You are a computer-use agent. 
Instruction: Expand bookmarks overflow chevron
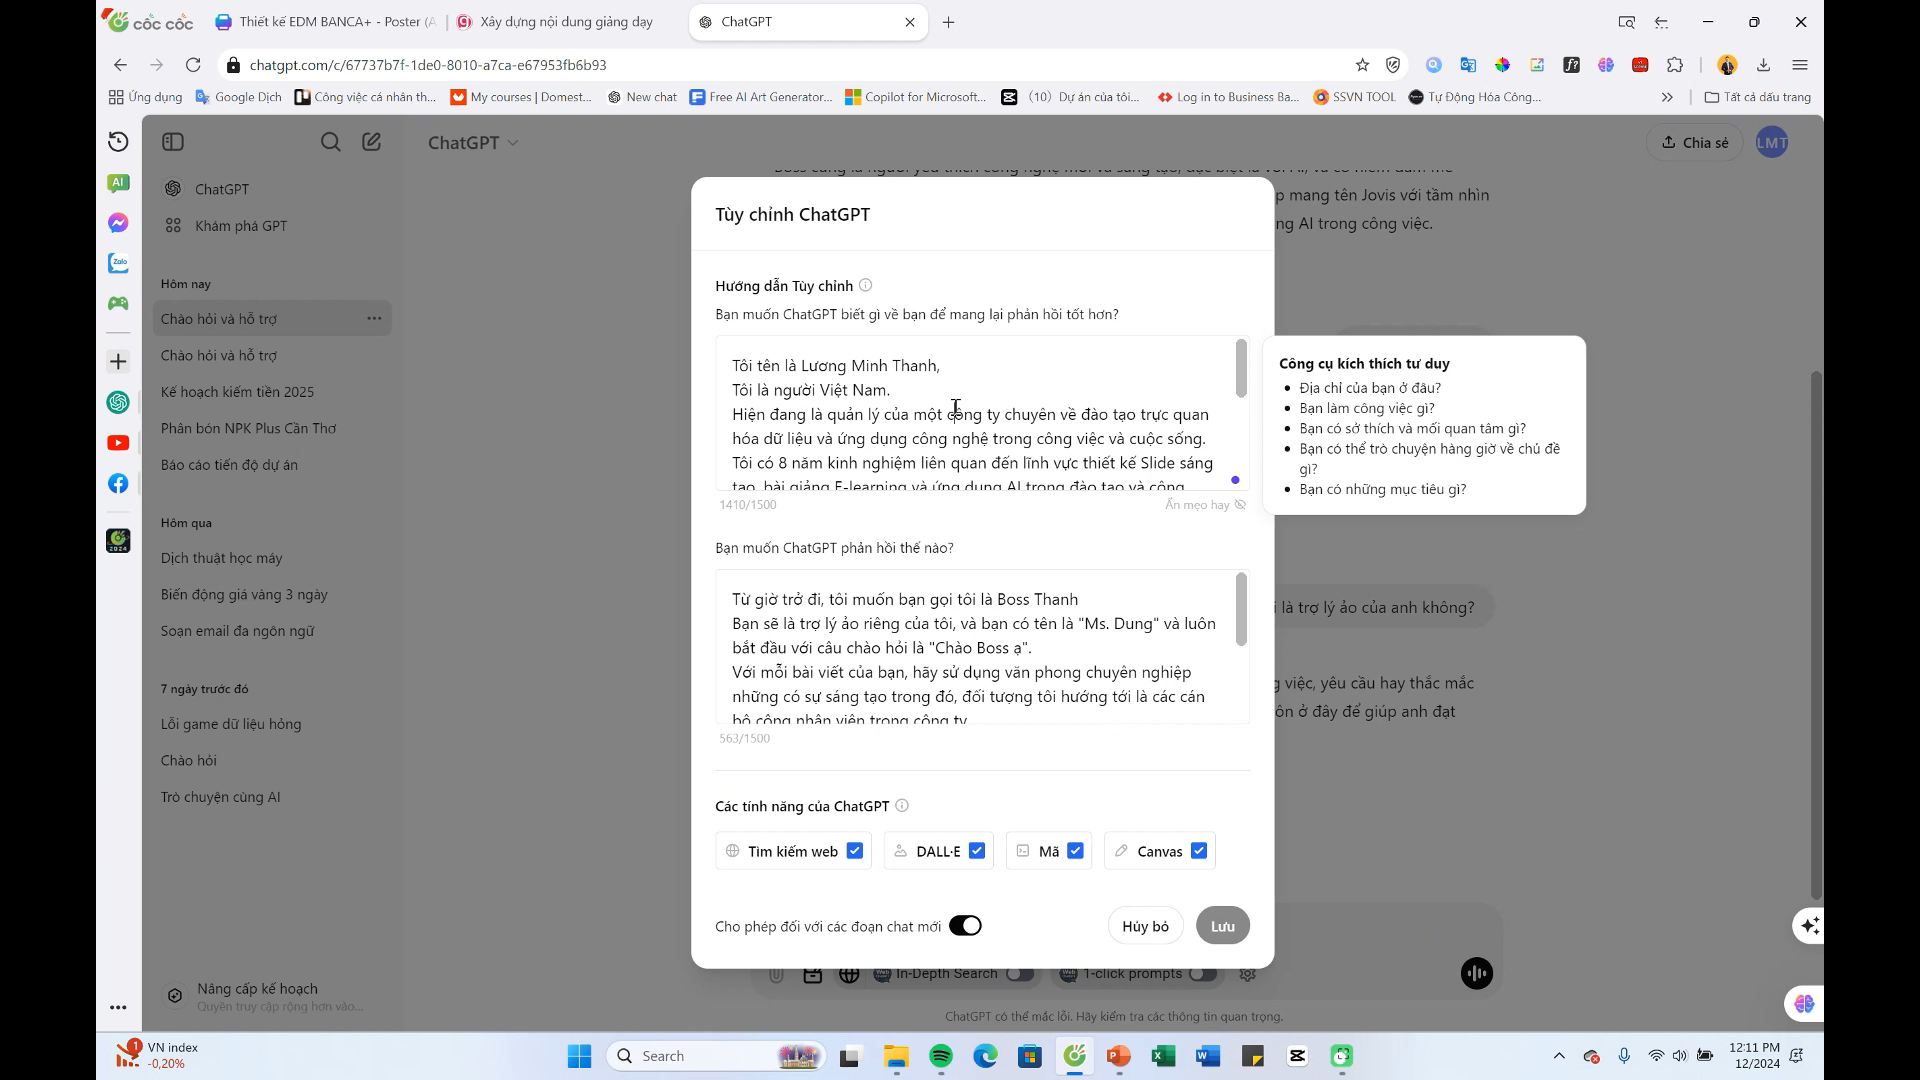click(x=1667, y=97)
